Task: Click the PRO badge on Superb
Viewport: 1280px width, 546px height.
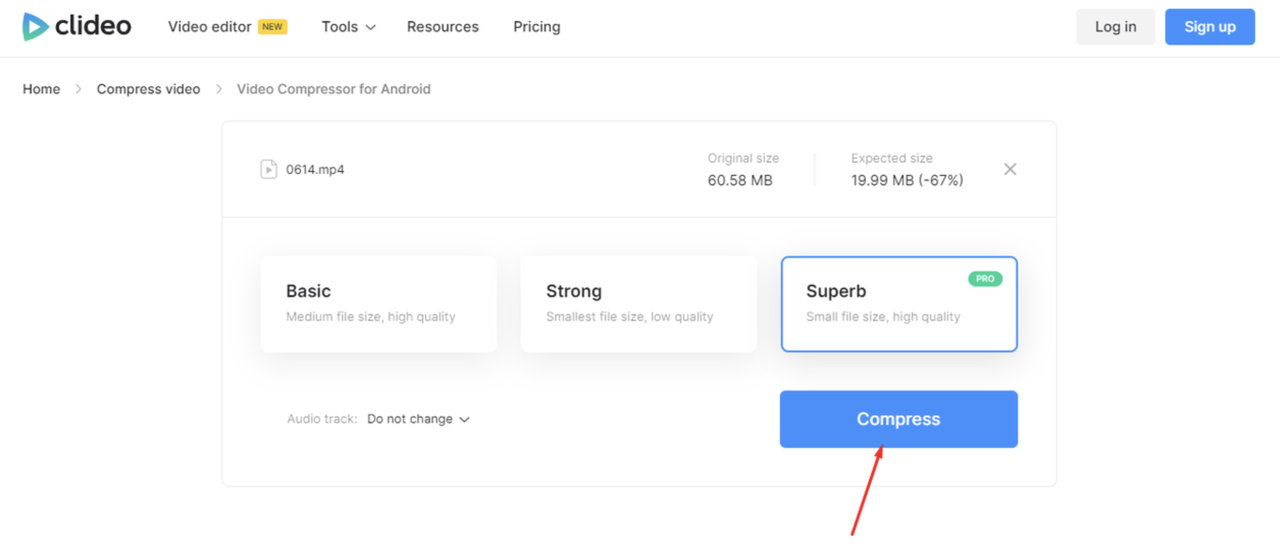Action: pyautogui.click(x=985, y=279)
